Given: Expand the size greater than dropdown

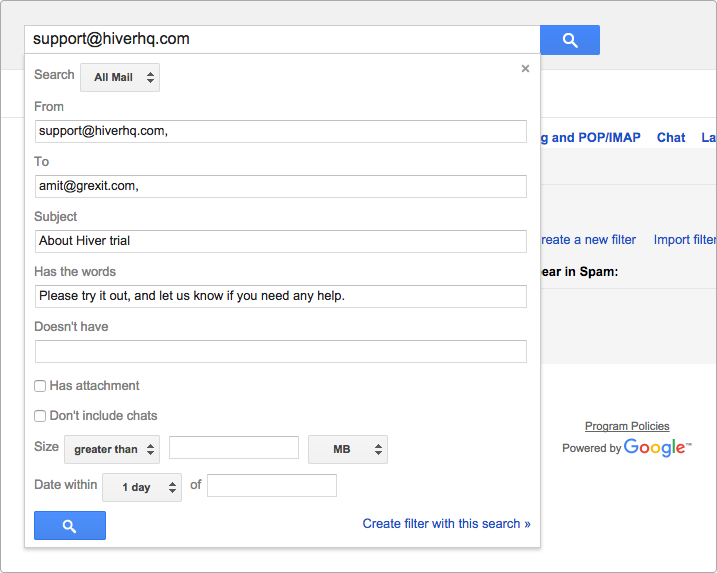Looking at the screenshot, I should pyautogui.click(x=112, y=450).
